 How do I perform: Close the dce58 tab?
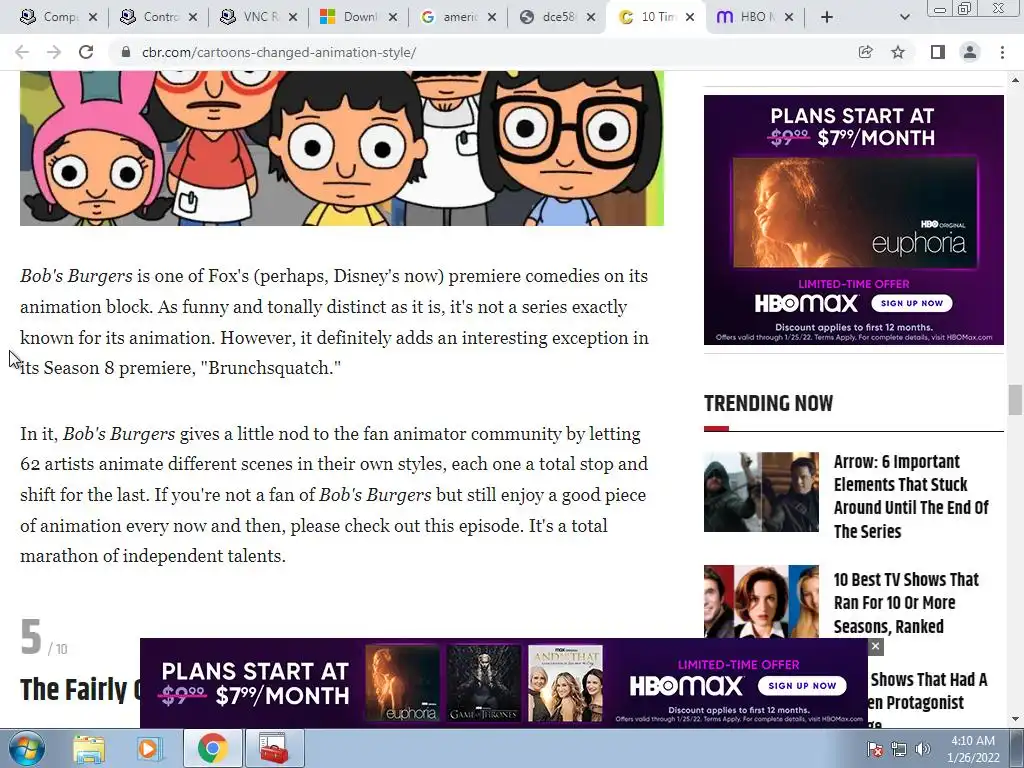(591, 17)
